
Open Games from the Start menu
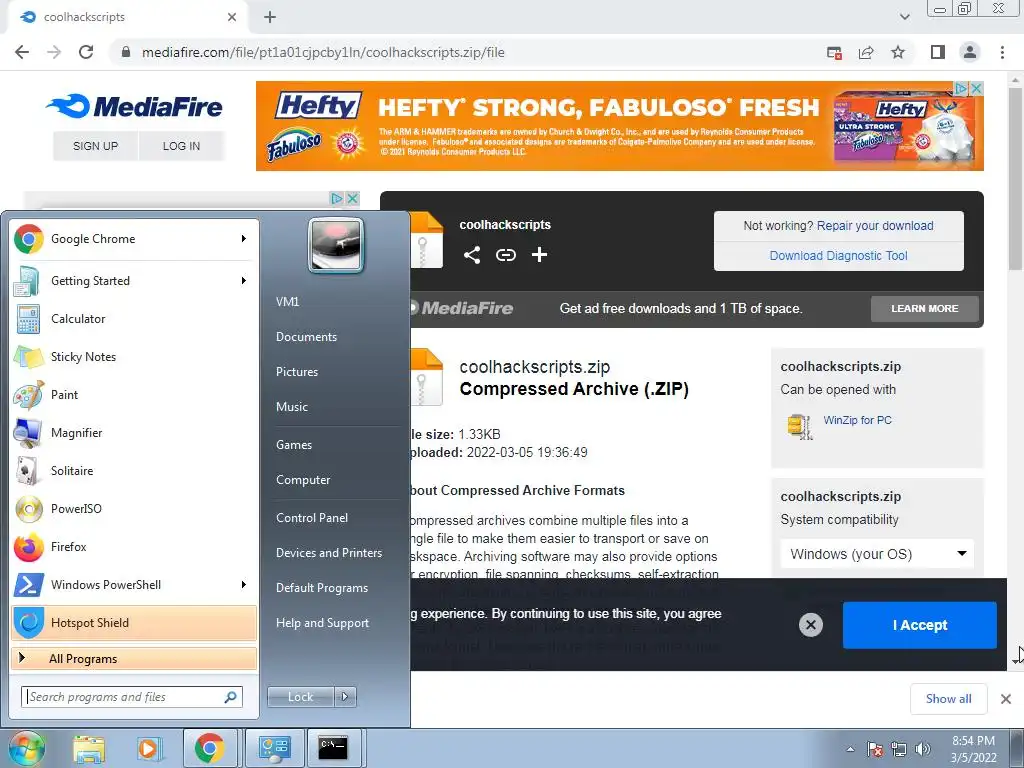point(294,445)
